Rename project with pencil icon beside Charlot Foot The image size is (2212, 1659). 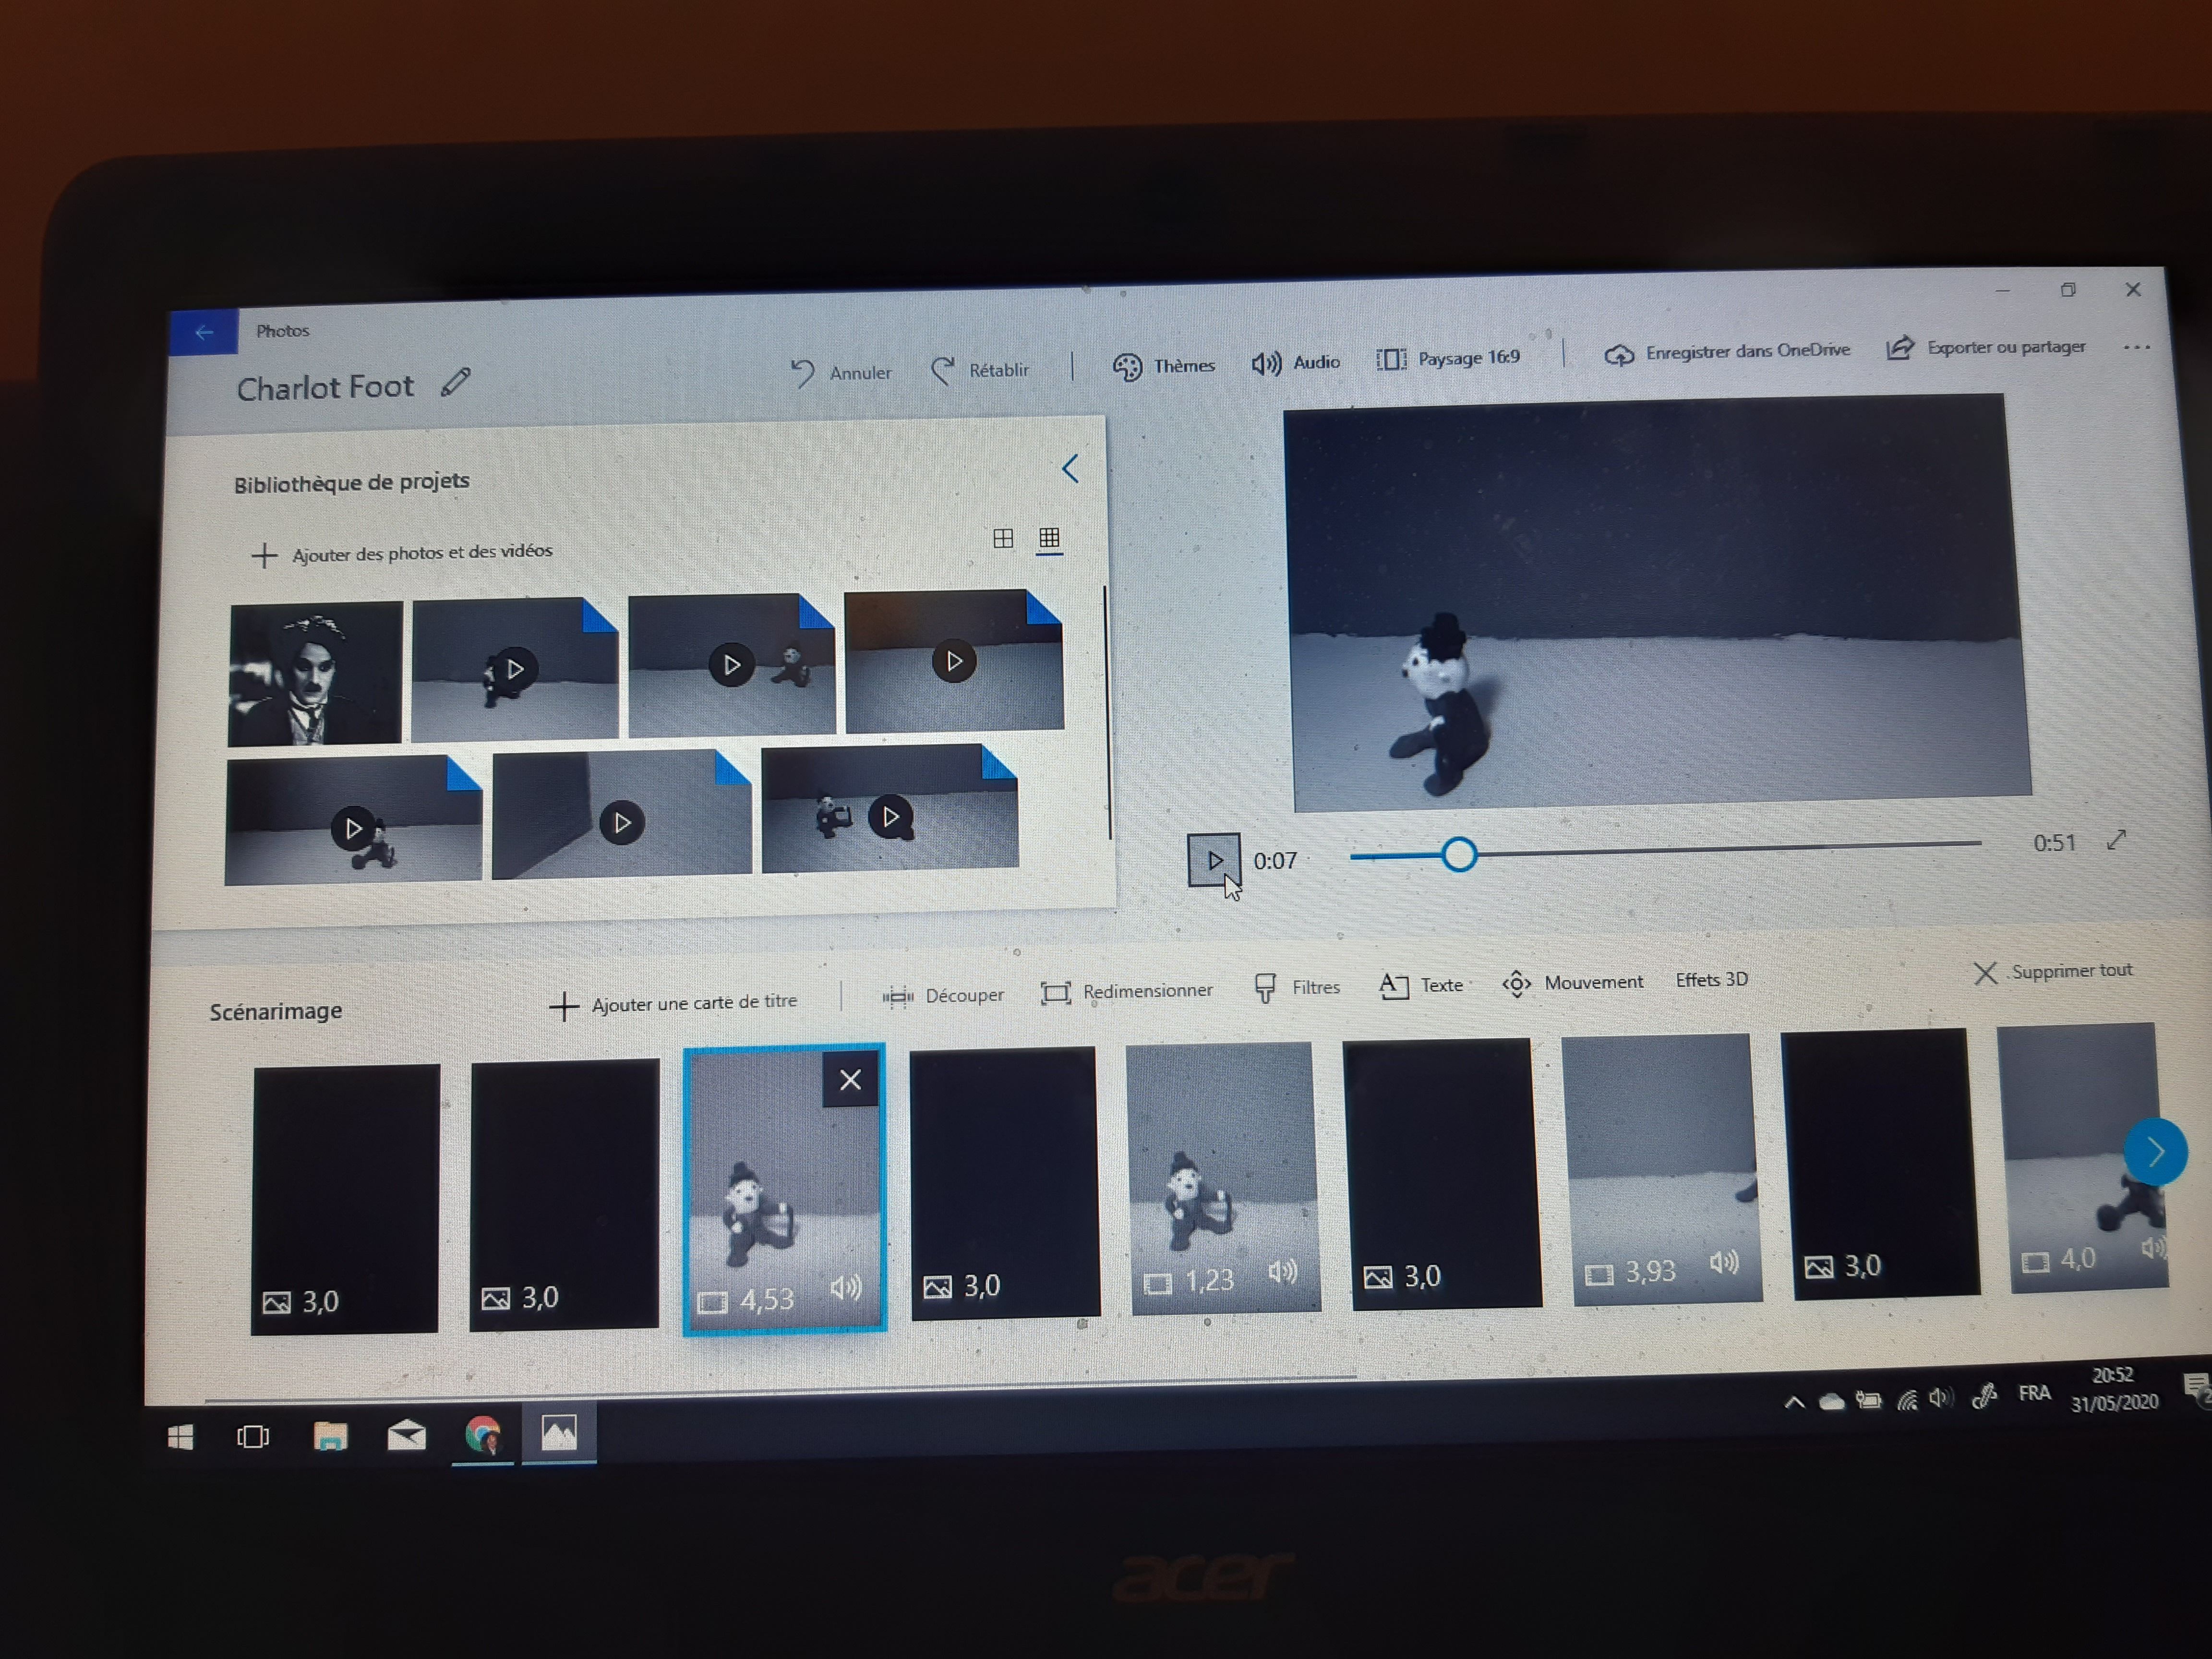point(456,382)
